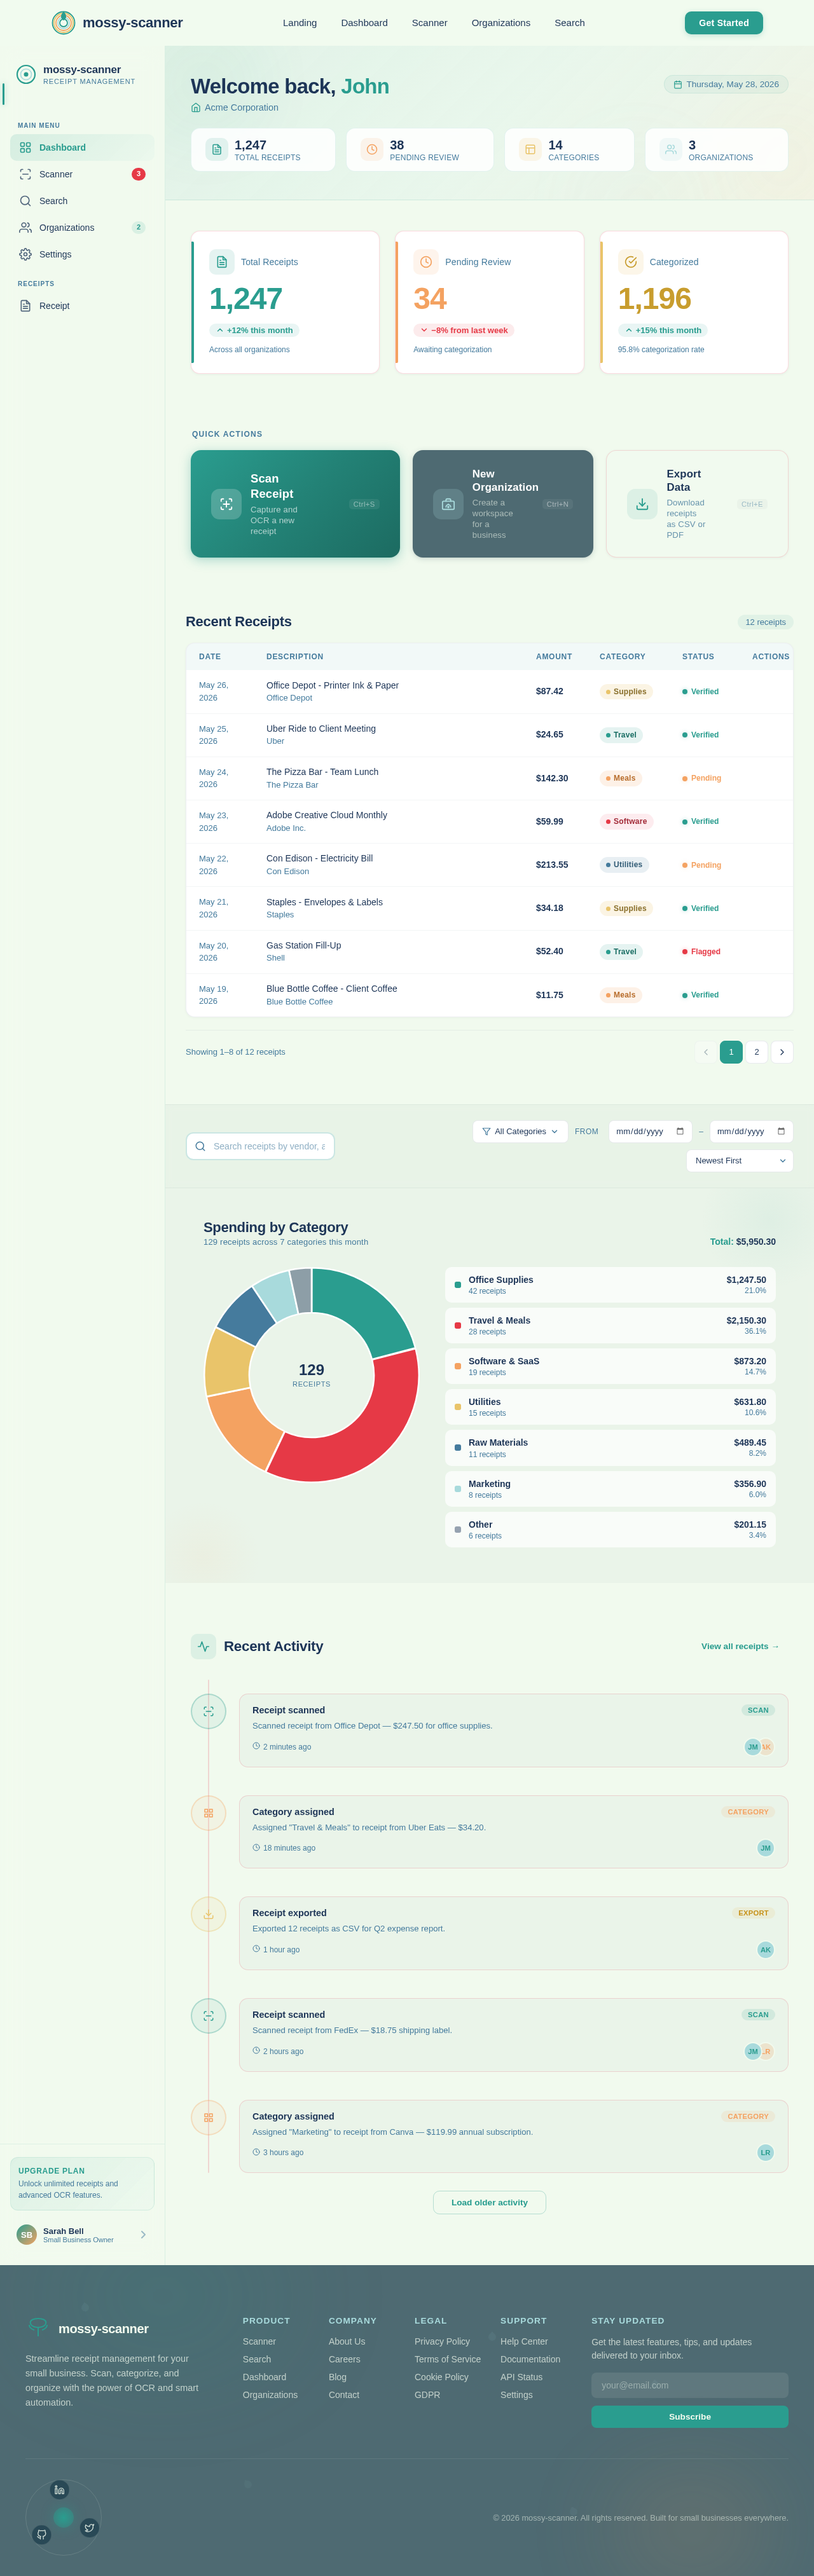814x2576 pixels.
Task: Open the API Status footer link
Action: [521, 2377]
